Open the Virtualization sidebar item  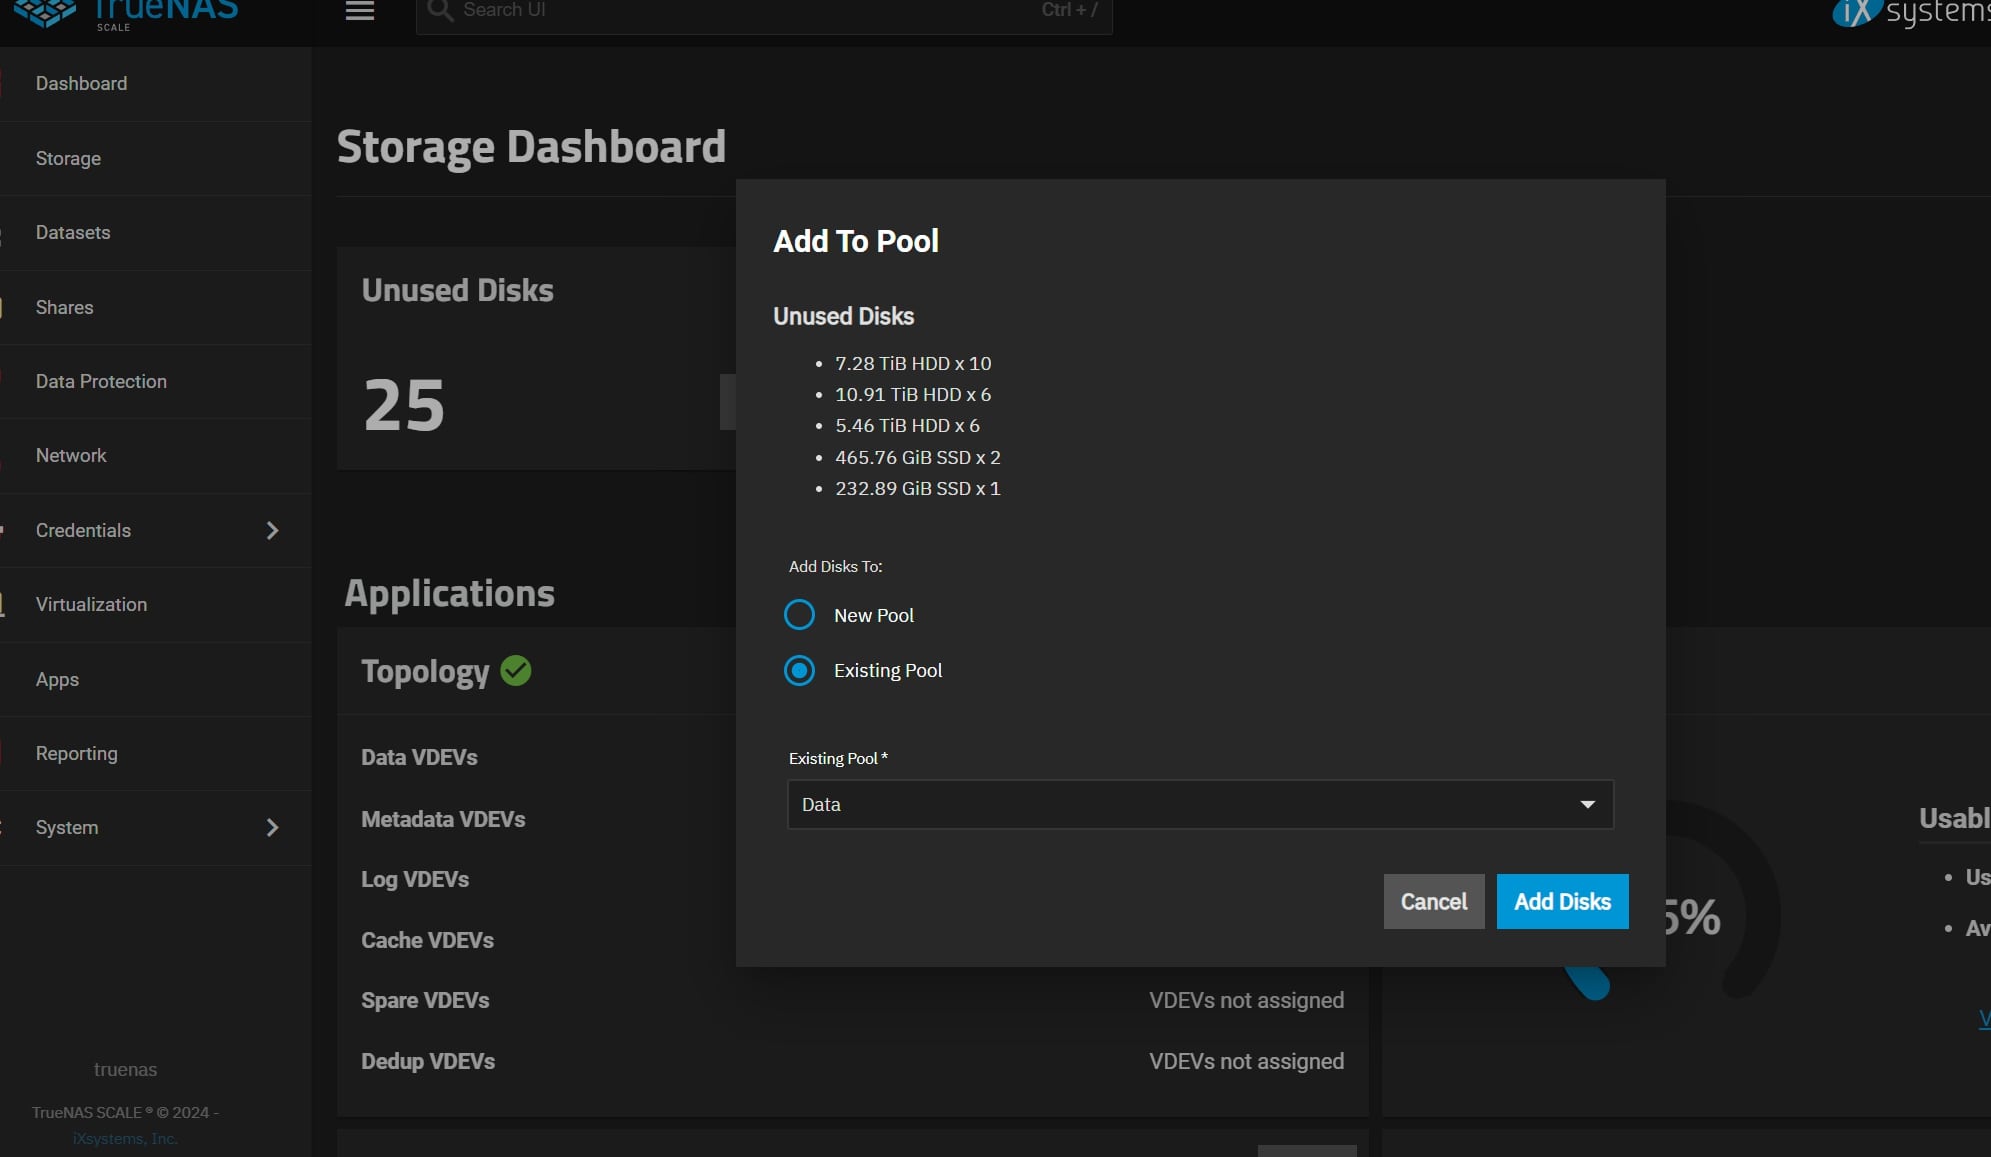[x=91, y=604]
